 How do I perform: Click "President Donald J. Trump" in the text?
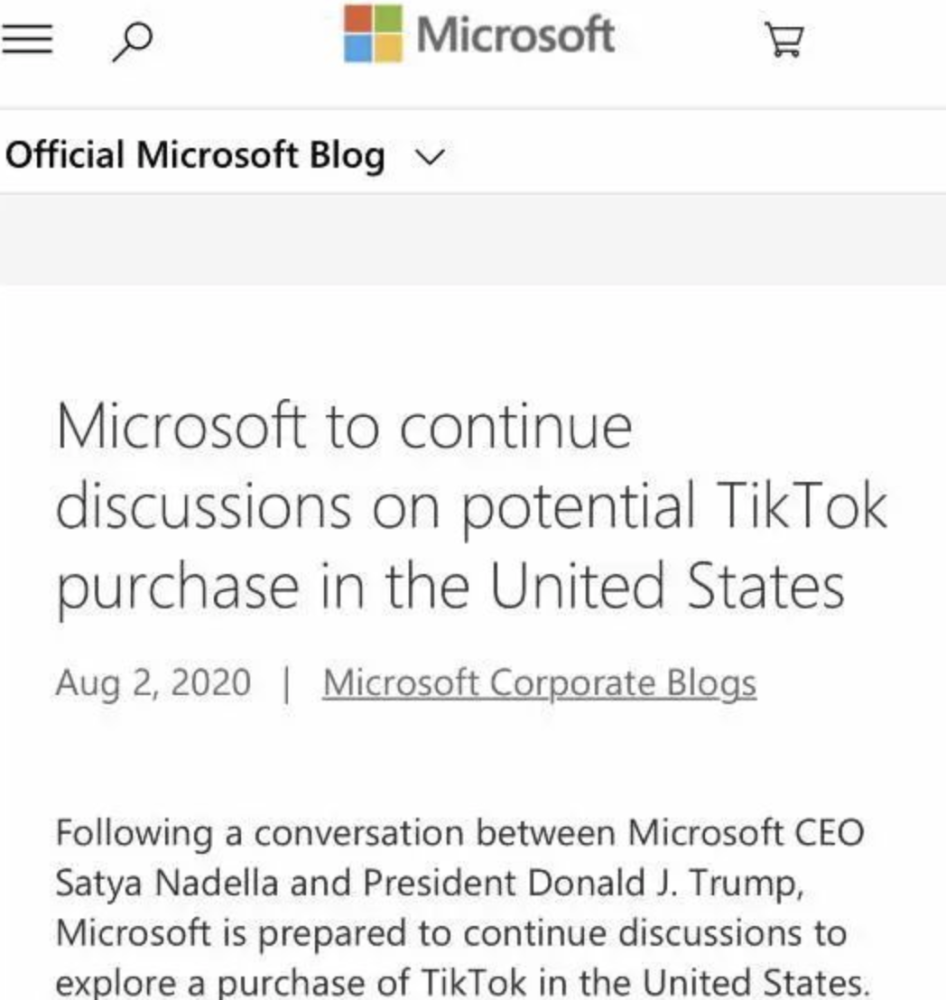click(583, 884)
